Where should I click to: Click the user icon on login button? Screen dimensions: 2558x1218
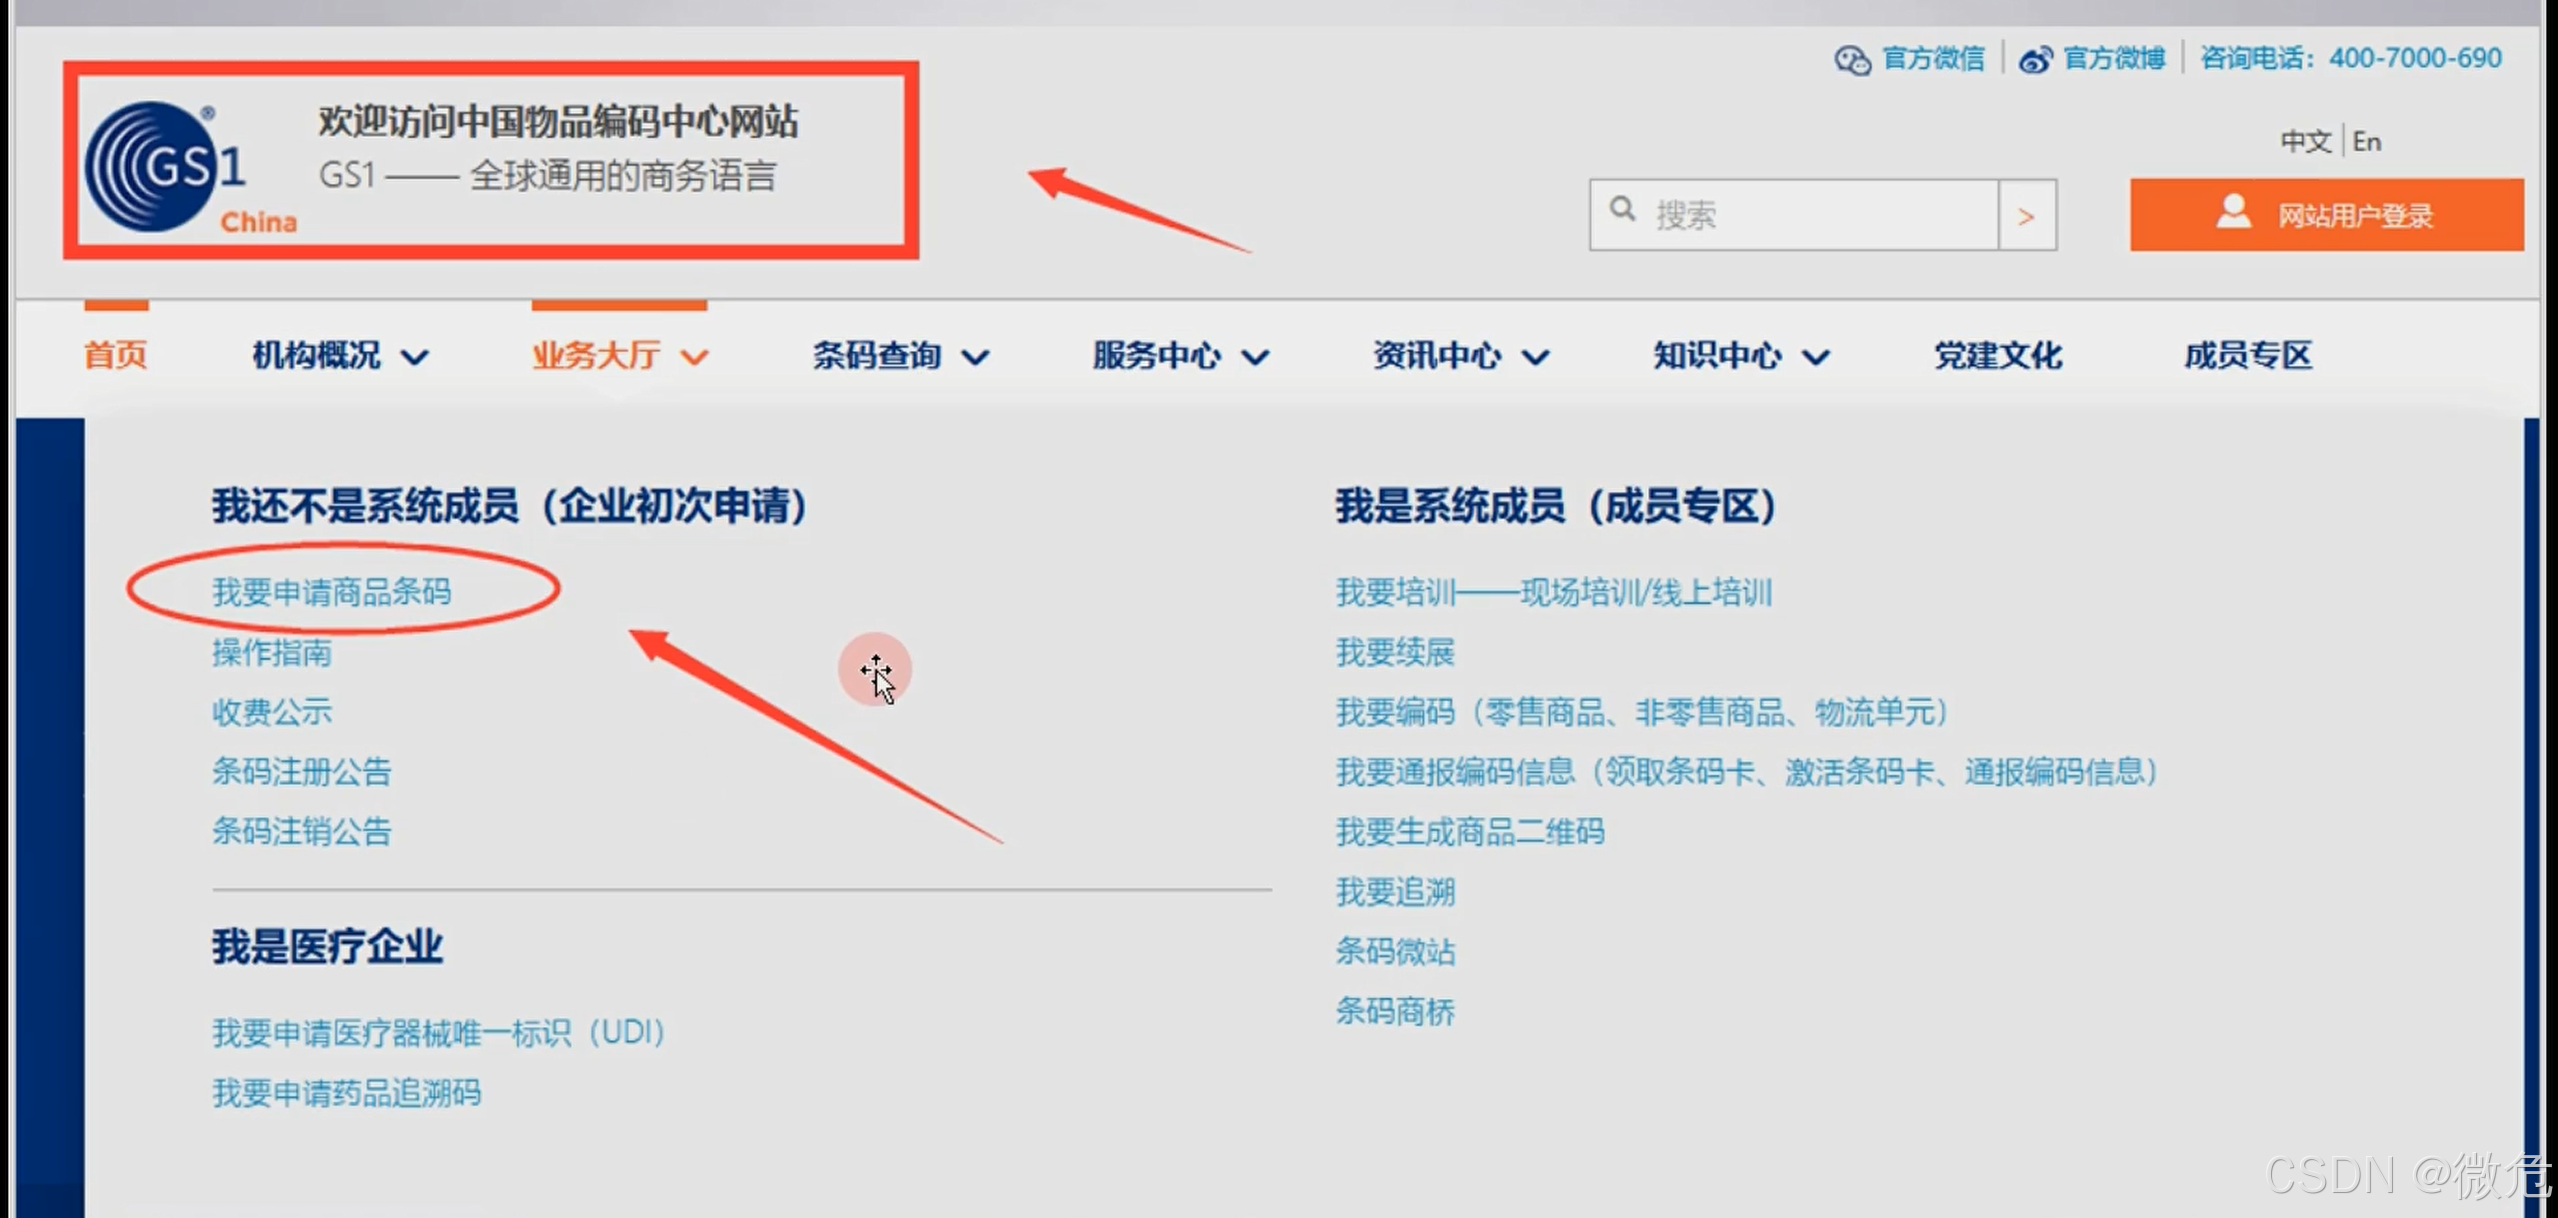(2233, 212)
